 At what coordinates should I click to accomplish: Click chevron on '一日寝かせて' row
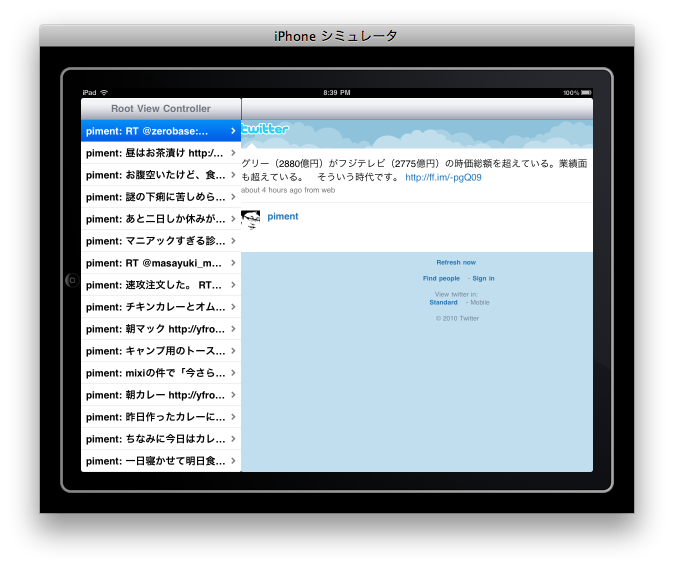pos(233,461)
